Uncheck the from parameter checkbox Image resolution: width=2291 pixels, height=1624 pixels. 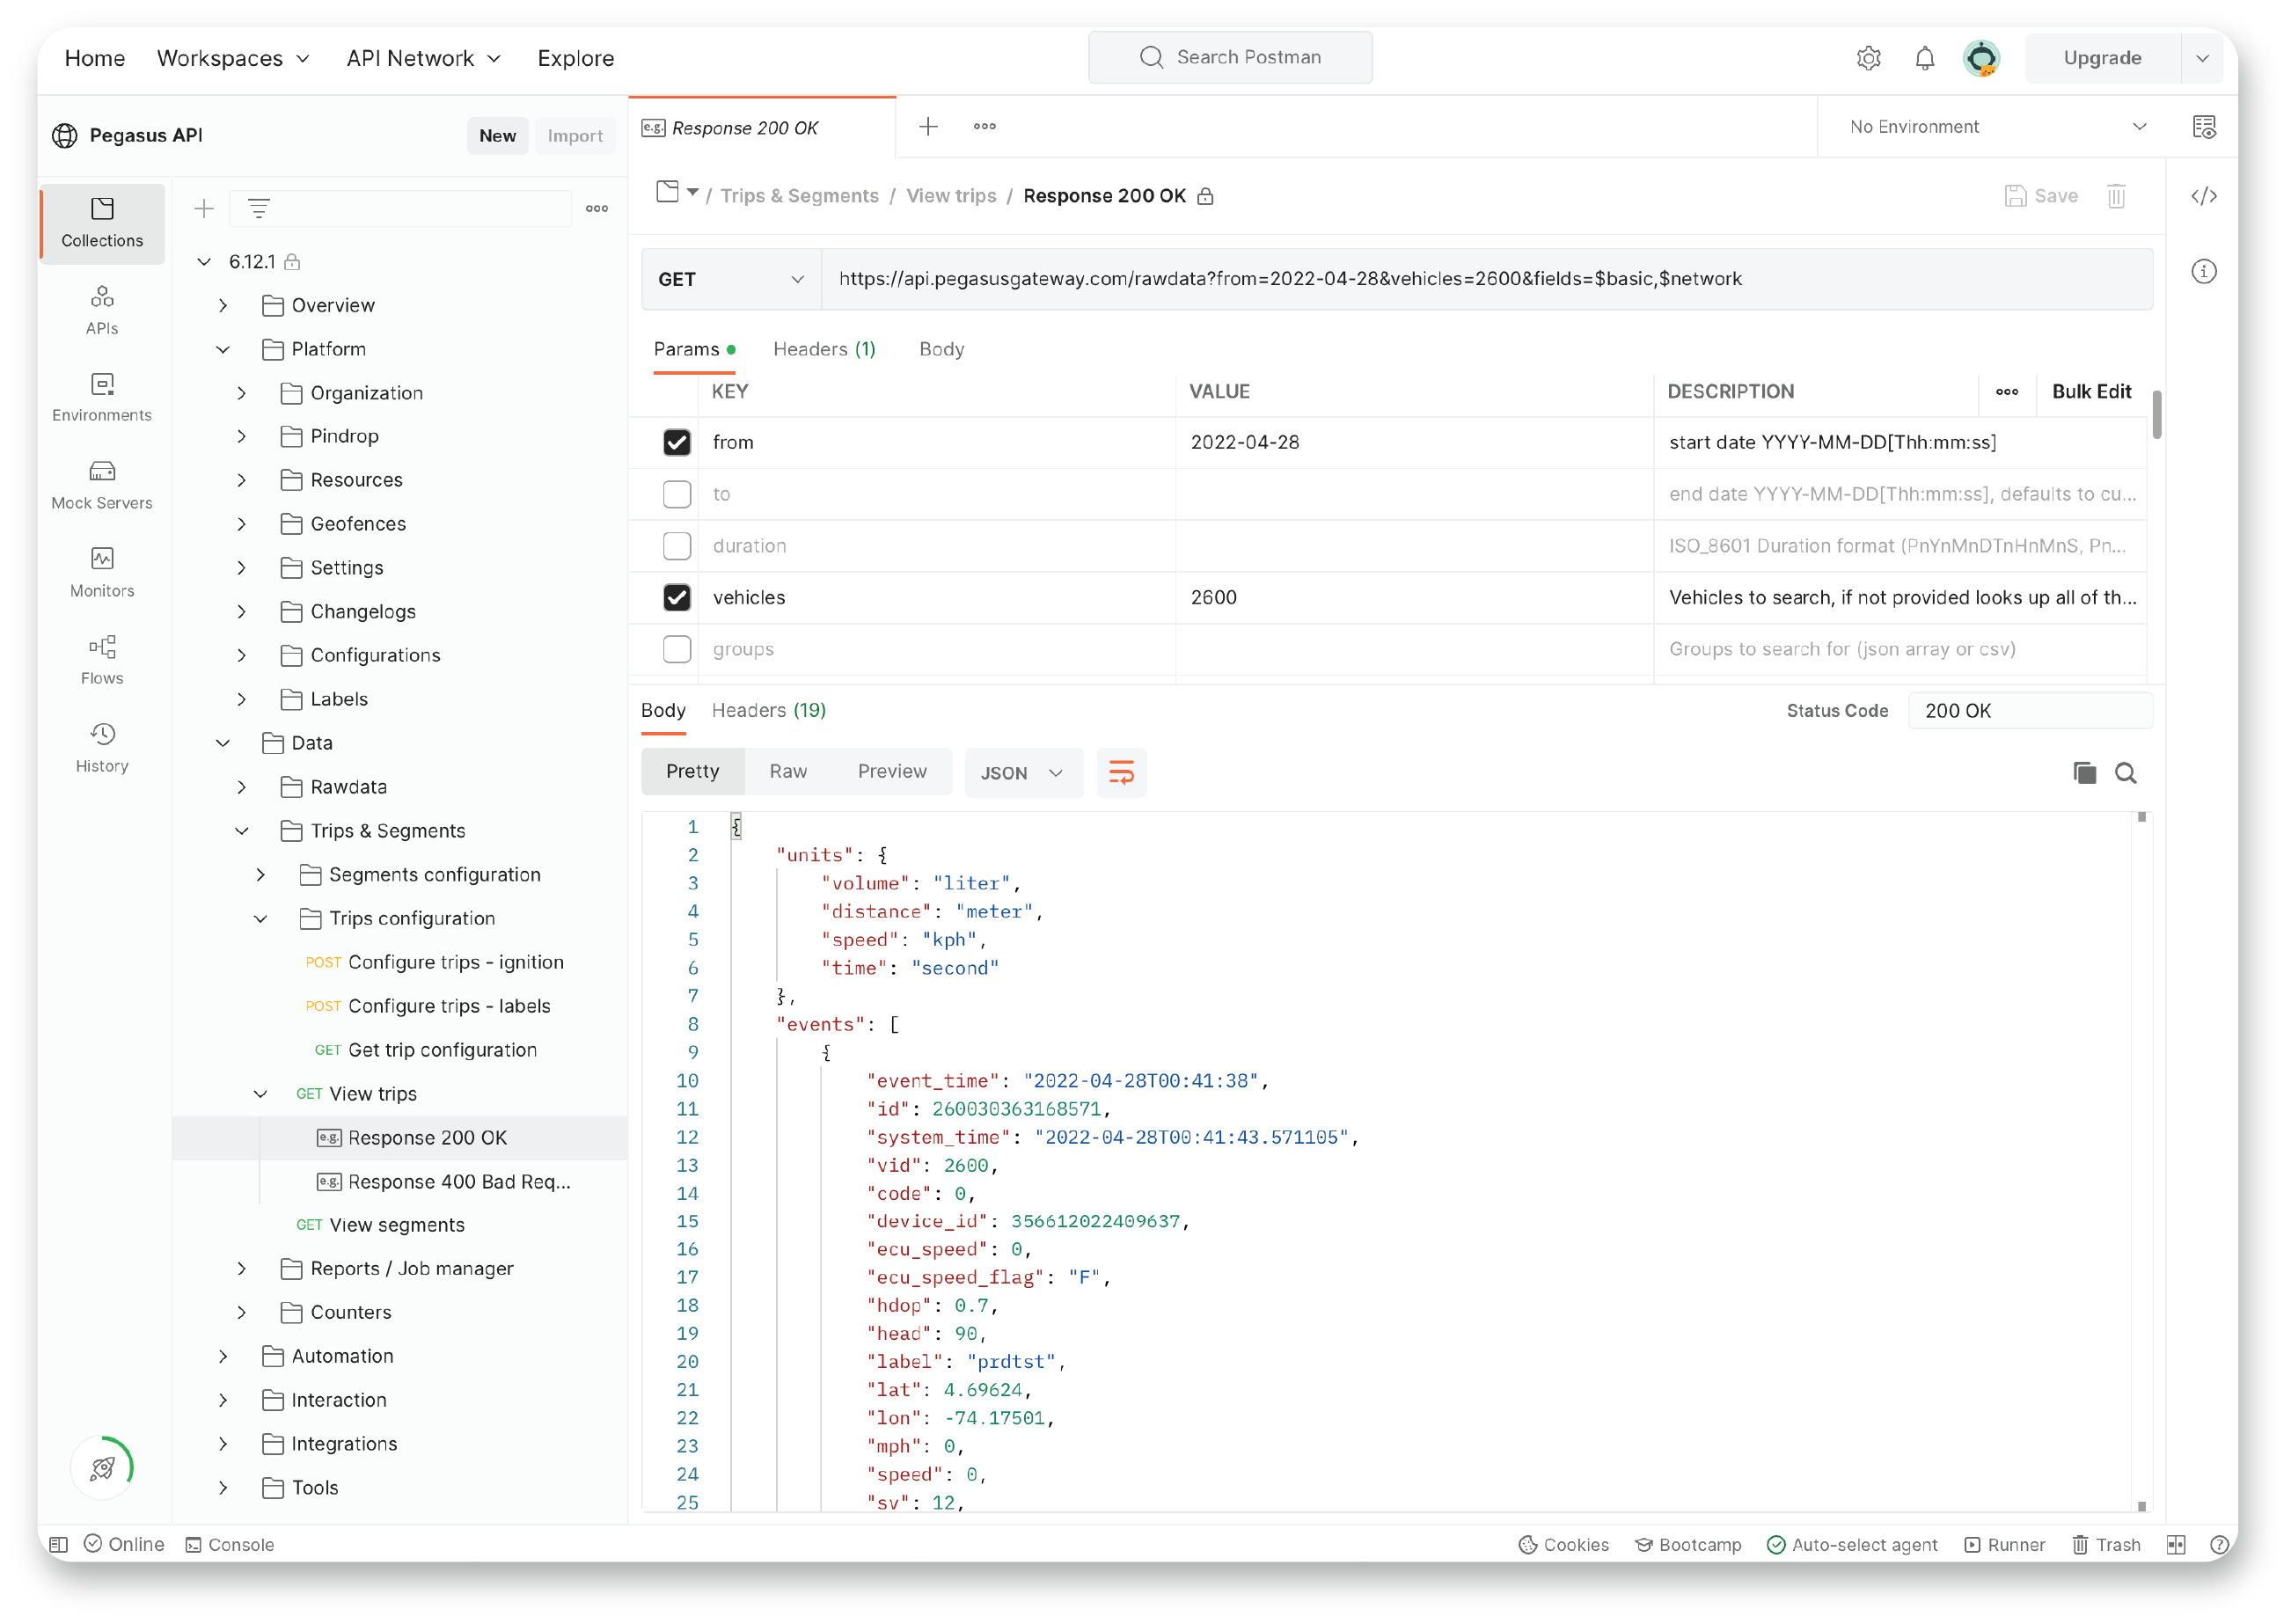point(677,442)
